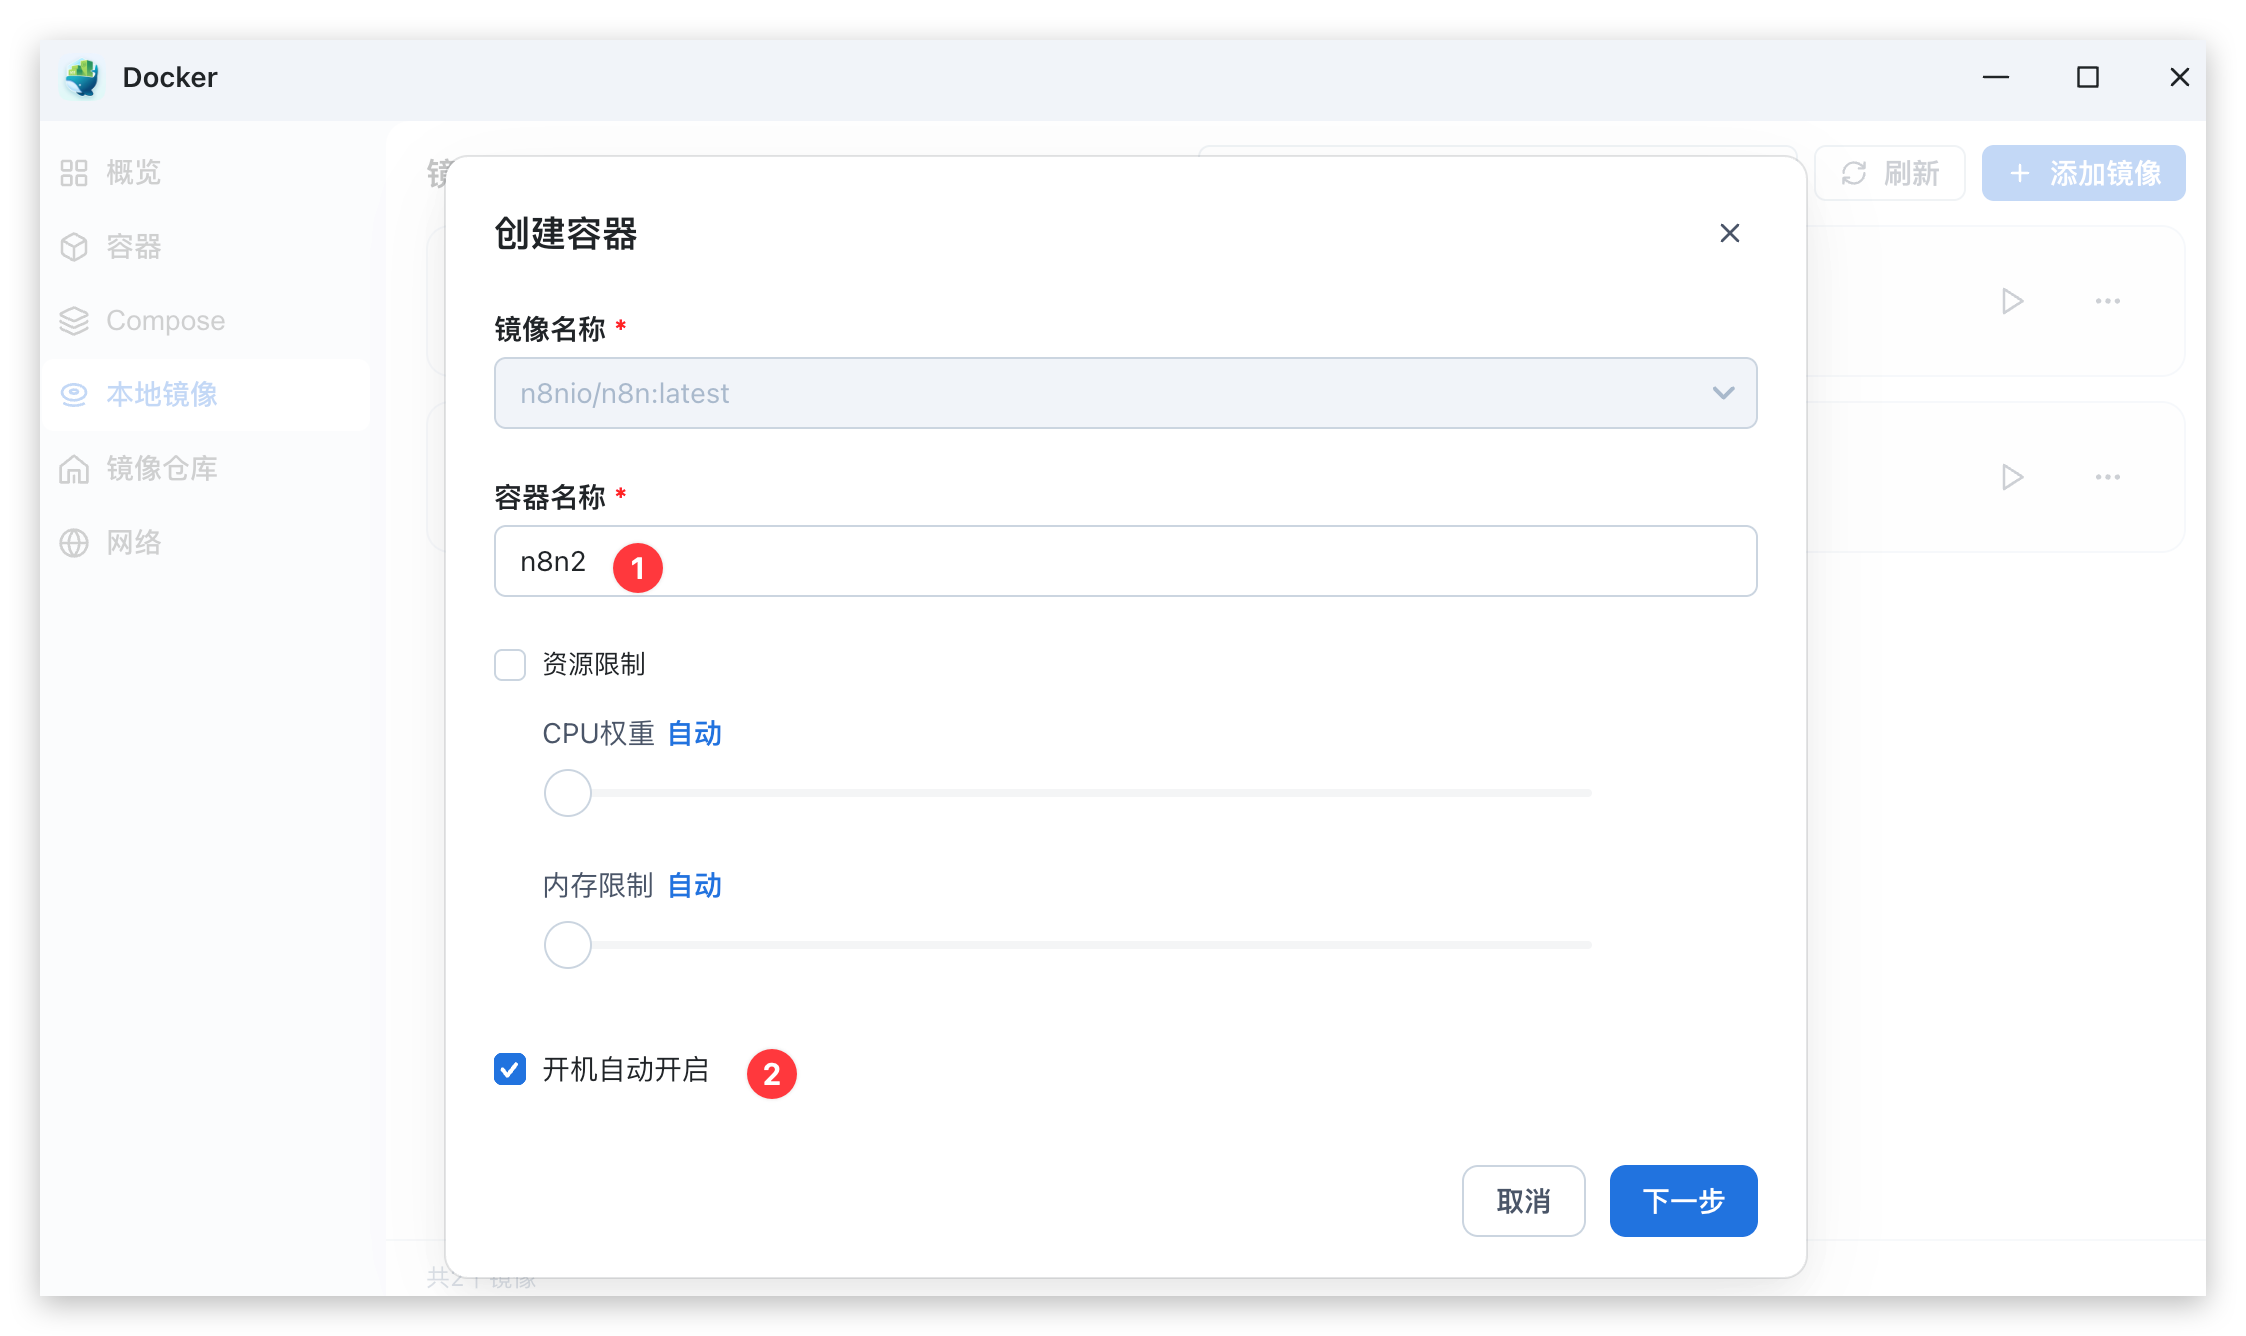Click the 本地镜像 disk icon
2246x1336 pixels.
coord(74,395)
